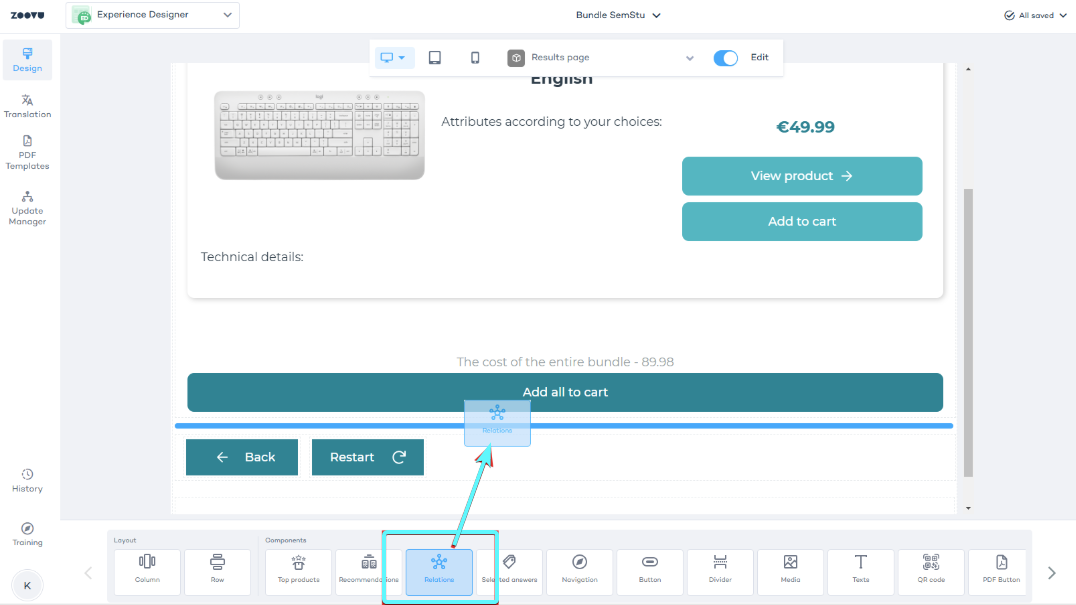This screenshot has width=1076, height=605.
Task: Open the Experience Designer dropdown
Action: [x=153, y=15]
